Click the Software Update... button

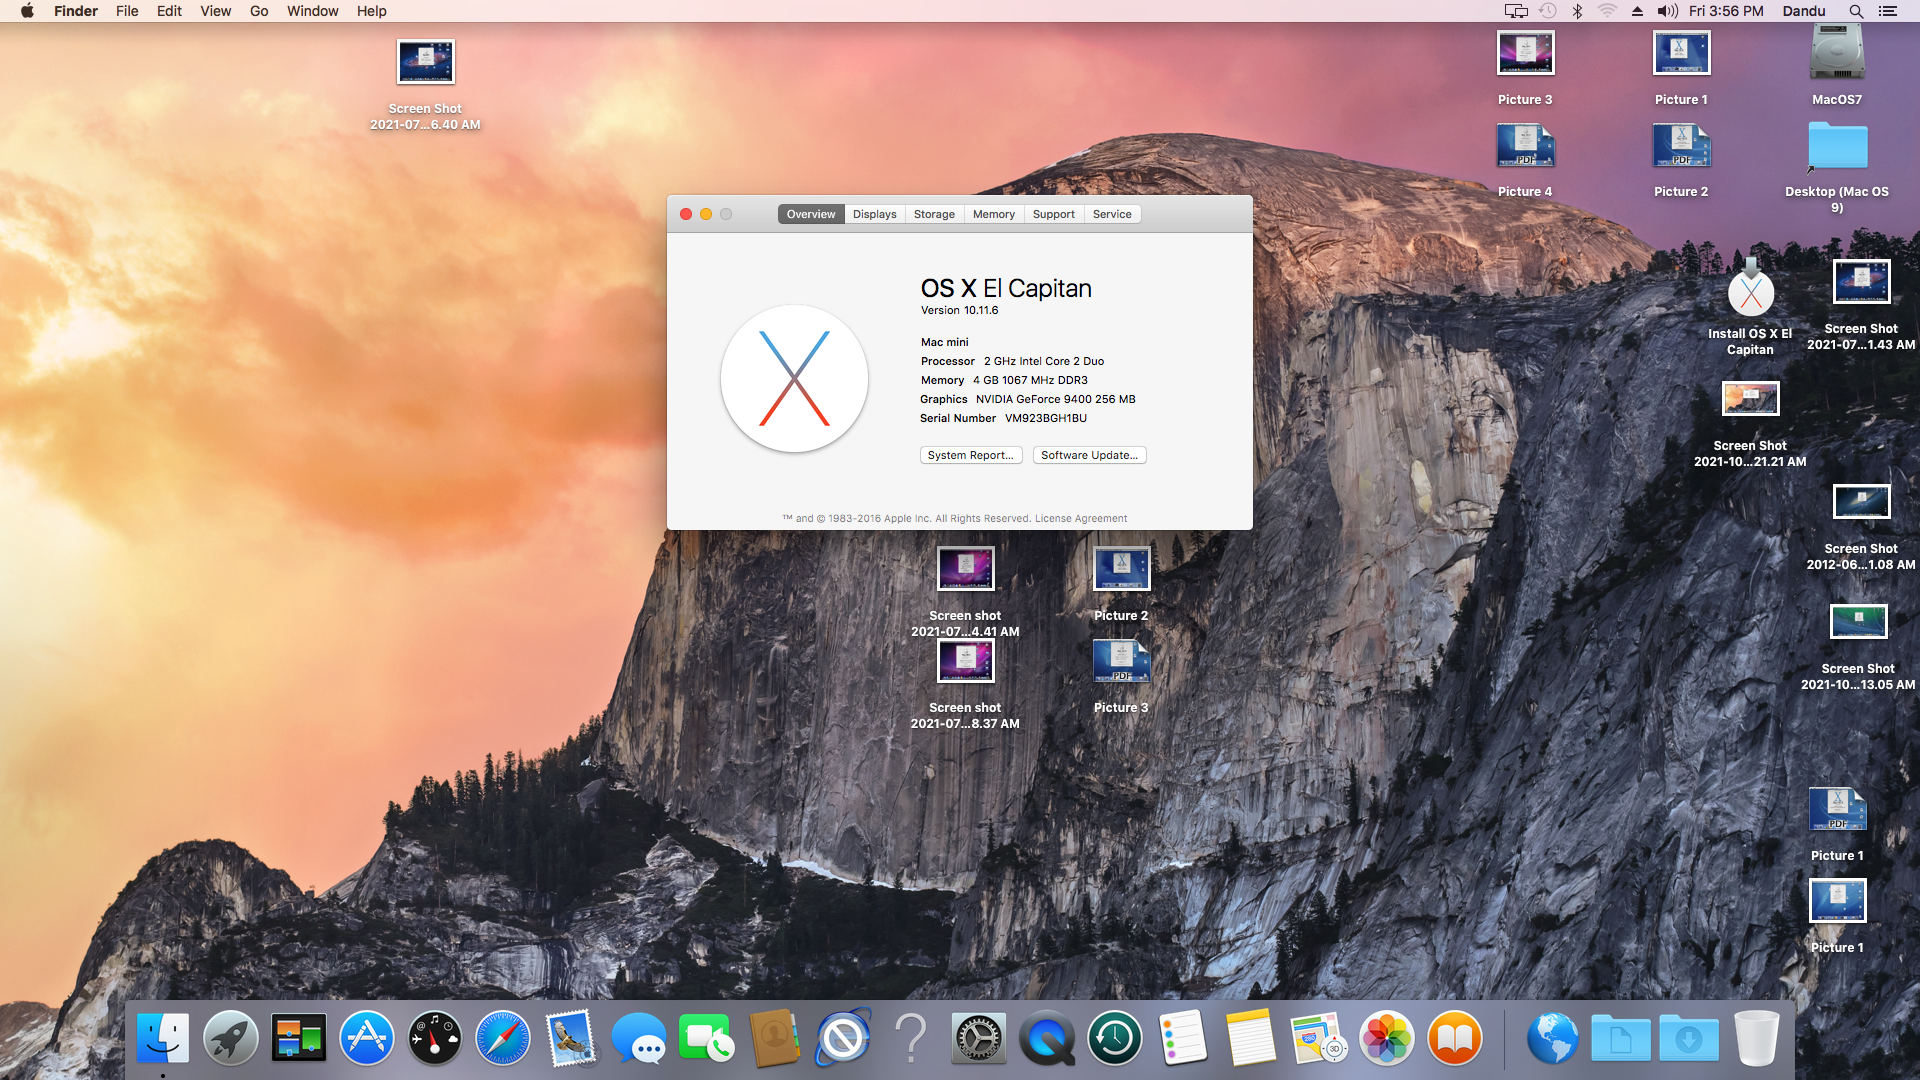pos(1089,455)
